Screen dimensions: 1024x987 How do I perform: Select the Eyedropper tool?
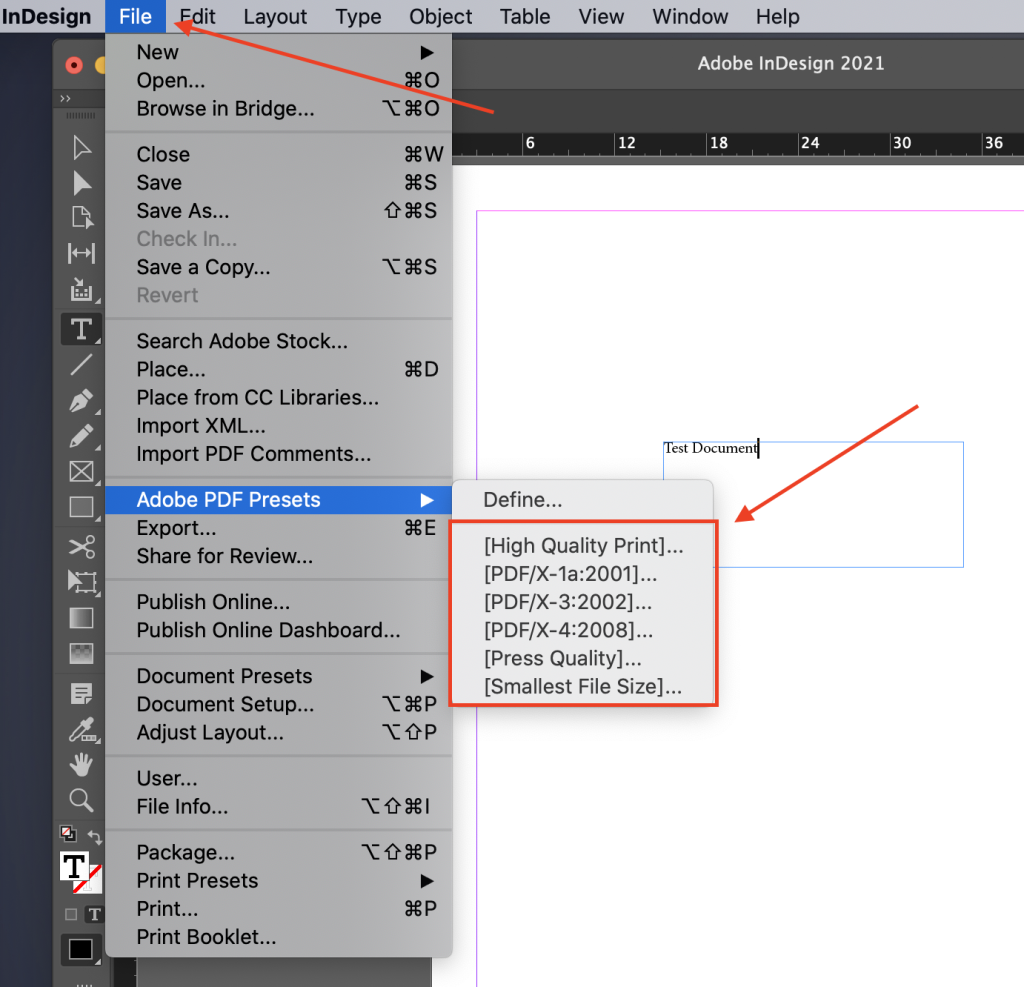click(82, 730)
